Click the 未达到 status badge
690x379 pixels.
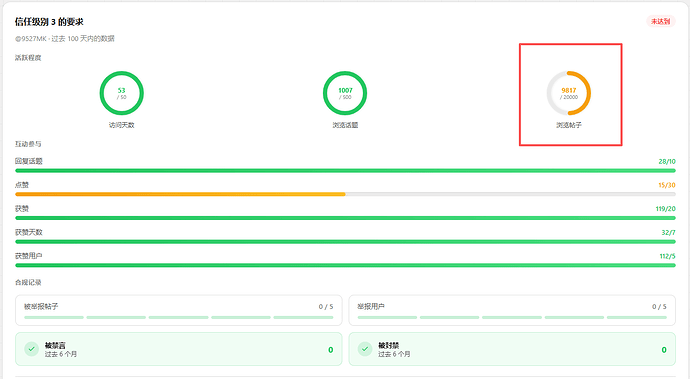(660, 21)
